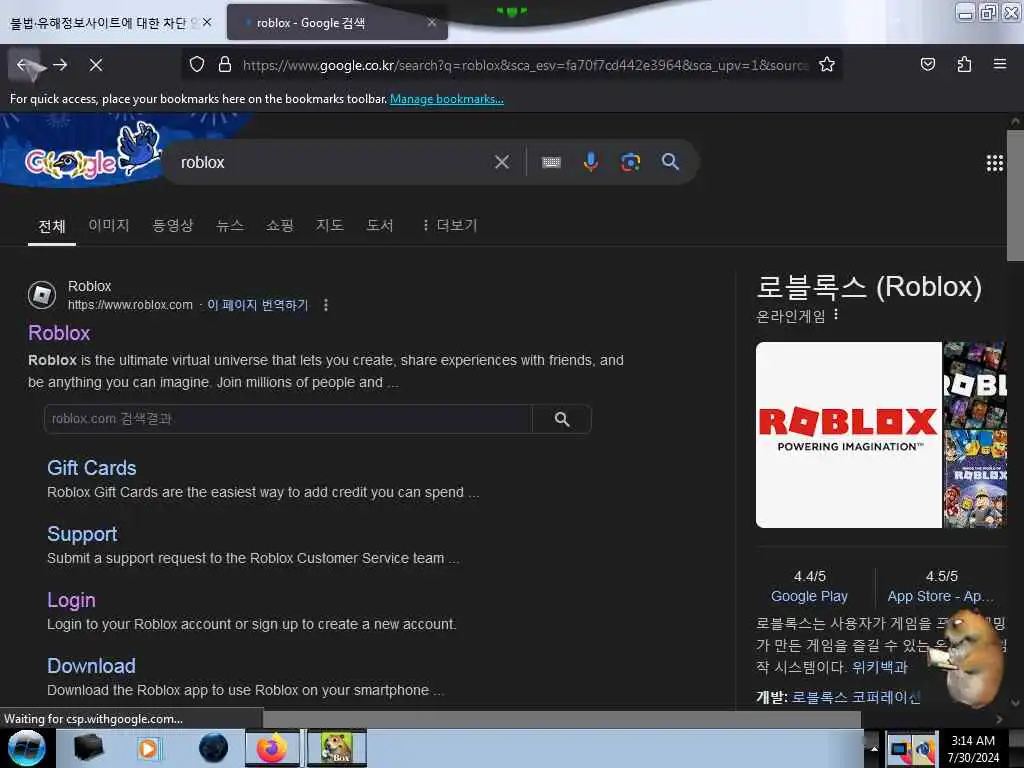This screenshot has height=768, width=1024.
Task: Show hidden system tray icons
Action: [873, 748]
